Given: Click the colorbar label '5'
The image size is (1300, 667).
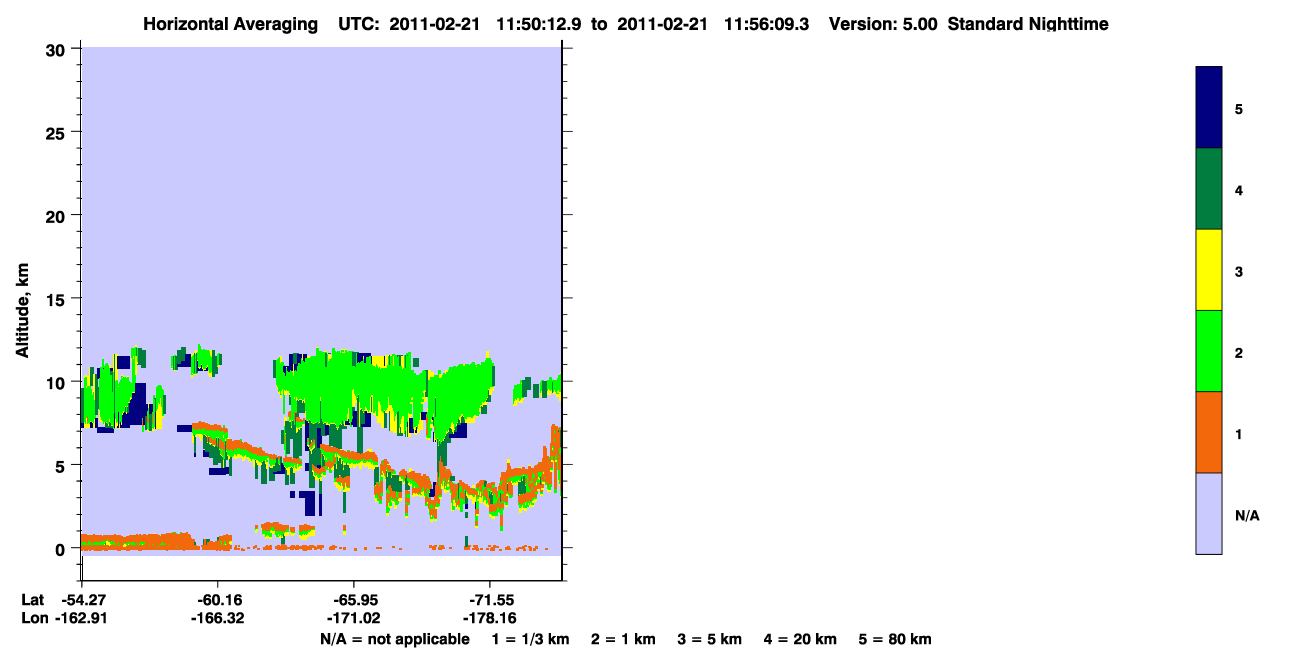Looking at the screenshot, I should (1239, 109).
